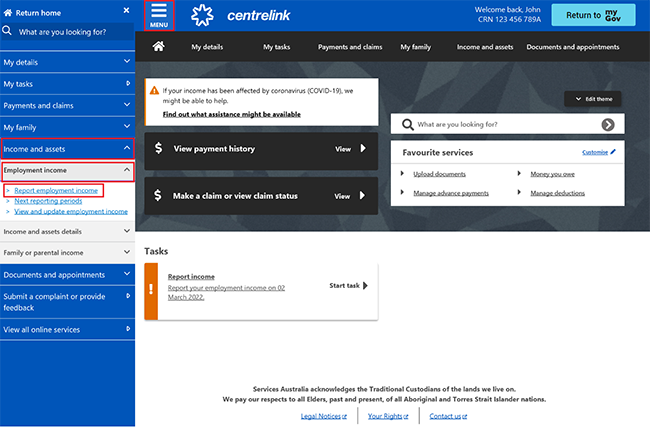The image size is (650, 433).
Task: Click the Customise pencil link
Action: pyautogui.click(x=599, y=152)
